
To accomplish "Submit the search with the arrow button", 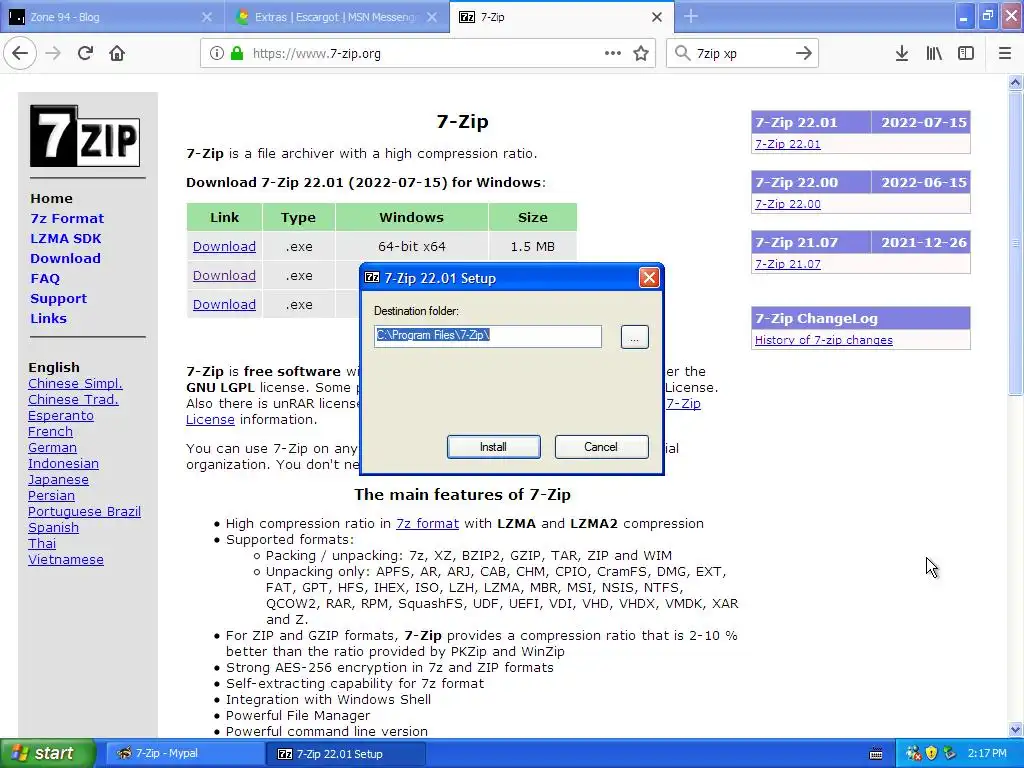I will pyautogui.click(x=804, y=53).
